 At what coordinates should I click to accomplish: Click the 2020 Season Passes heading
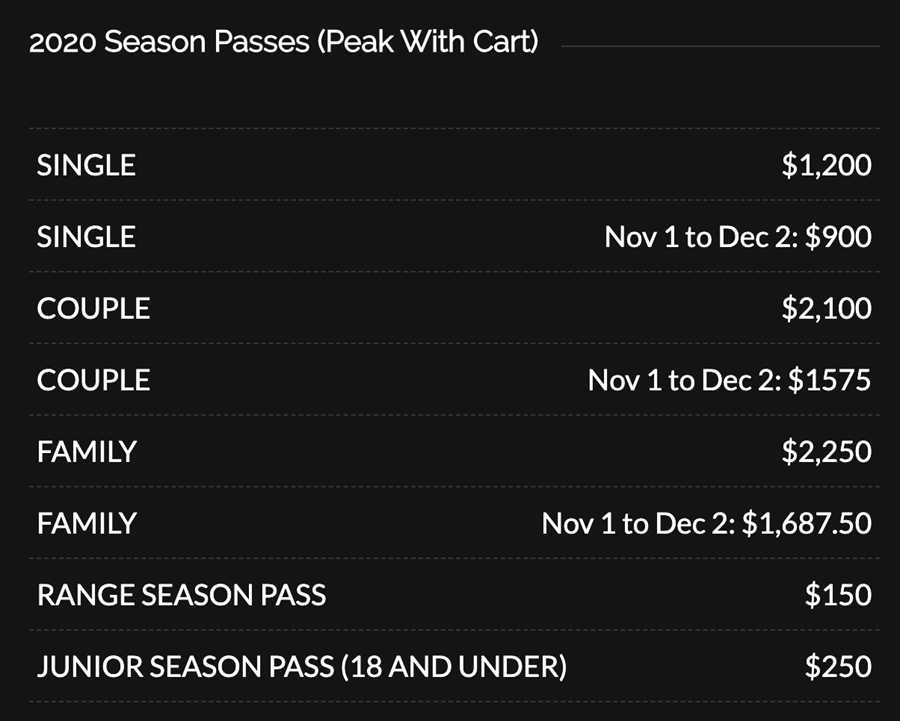click(284, 45)
